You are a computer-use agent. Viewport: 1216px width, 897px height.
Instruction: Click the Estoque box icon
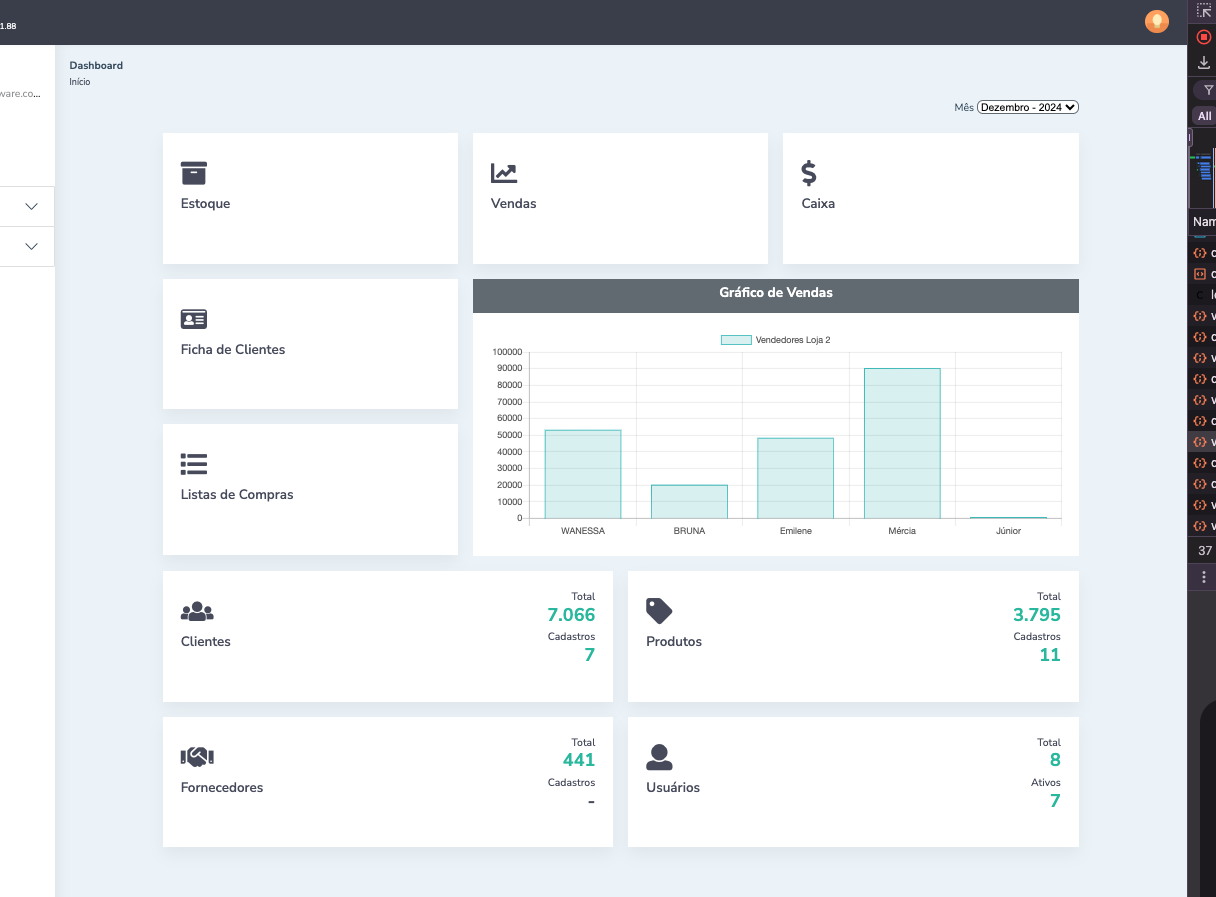tap(193, 173)
